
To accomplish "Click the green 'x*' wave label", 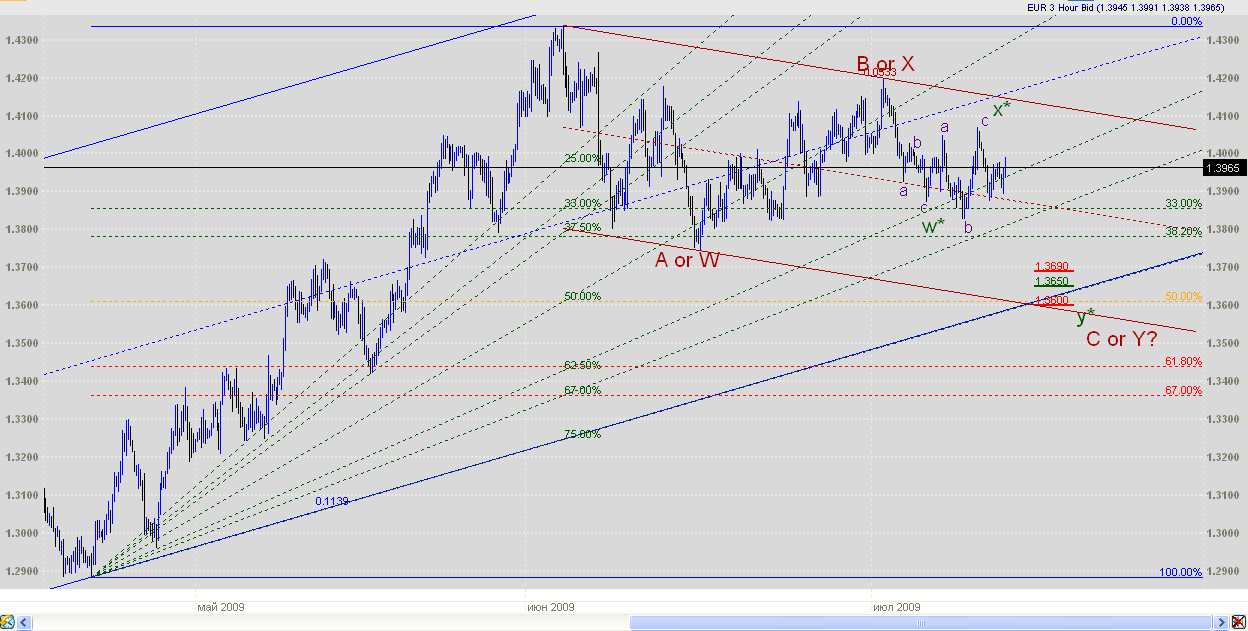I will (1001, 109).
